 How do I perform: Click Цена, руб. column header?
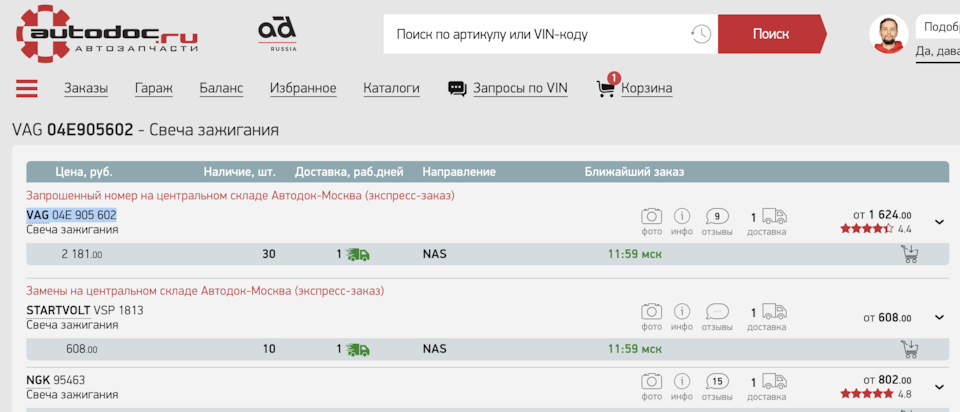point(84,172)
